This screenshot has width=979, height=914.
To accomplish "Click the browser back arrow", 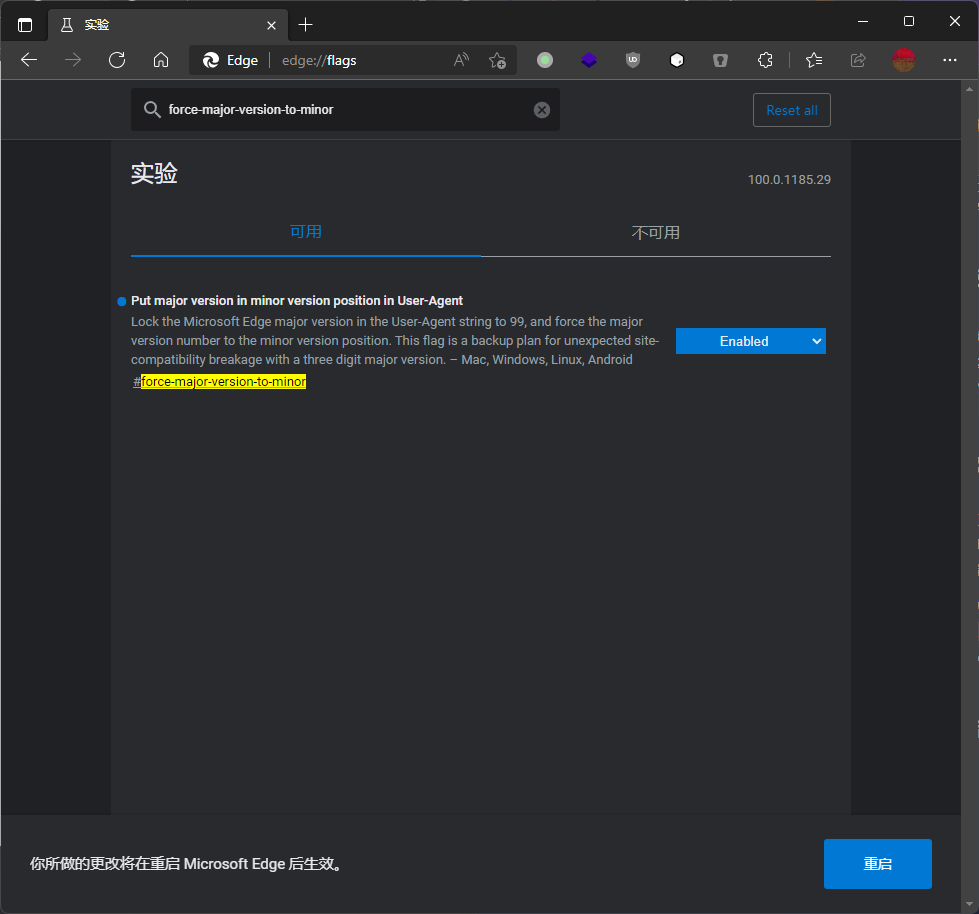I will click(x=29, y=60).
